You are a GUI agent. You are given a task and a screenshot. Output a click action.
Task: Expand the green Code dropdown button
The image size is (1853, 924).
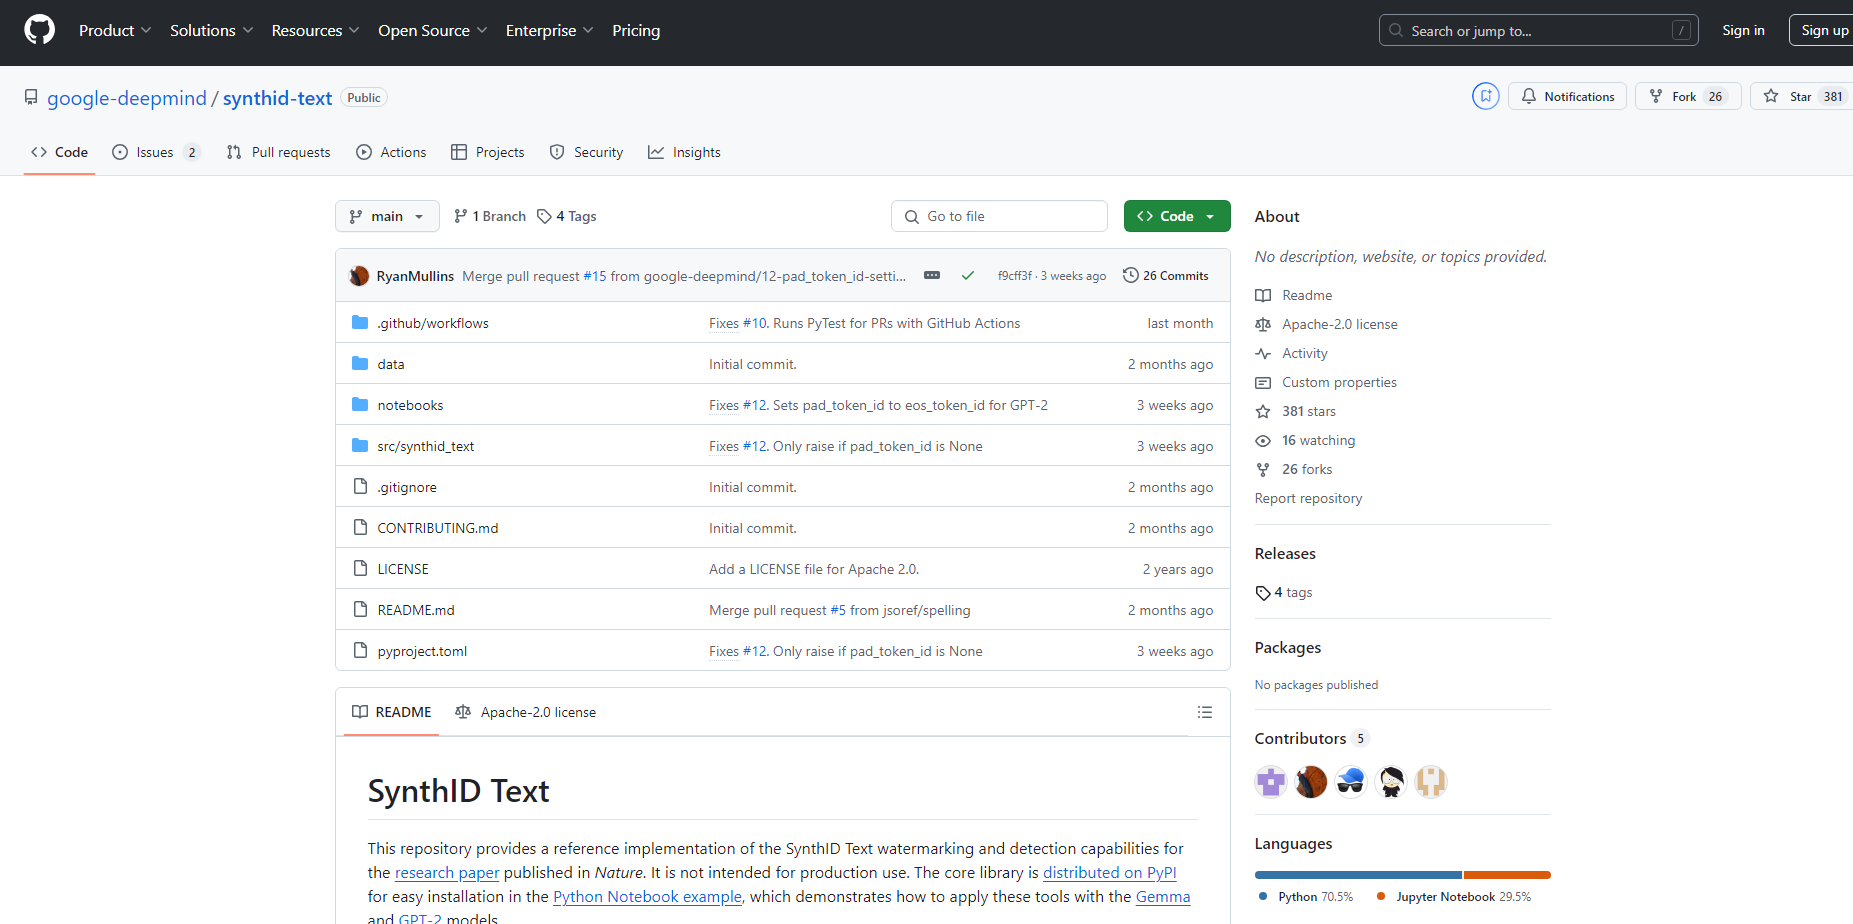(1176, 216)
